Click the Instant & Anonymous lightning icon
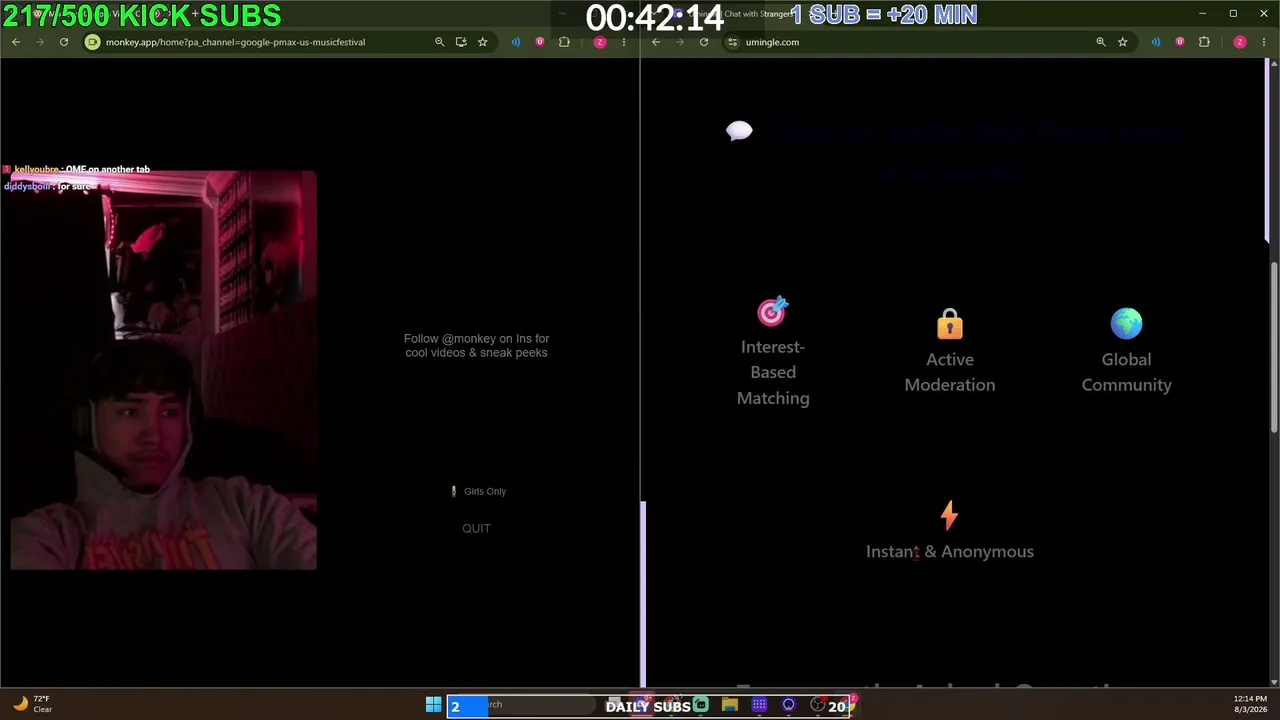This screenshot has height=720, width=1280. click(949, 516)
